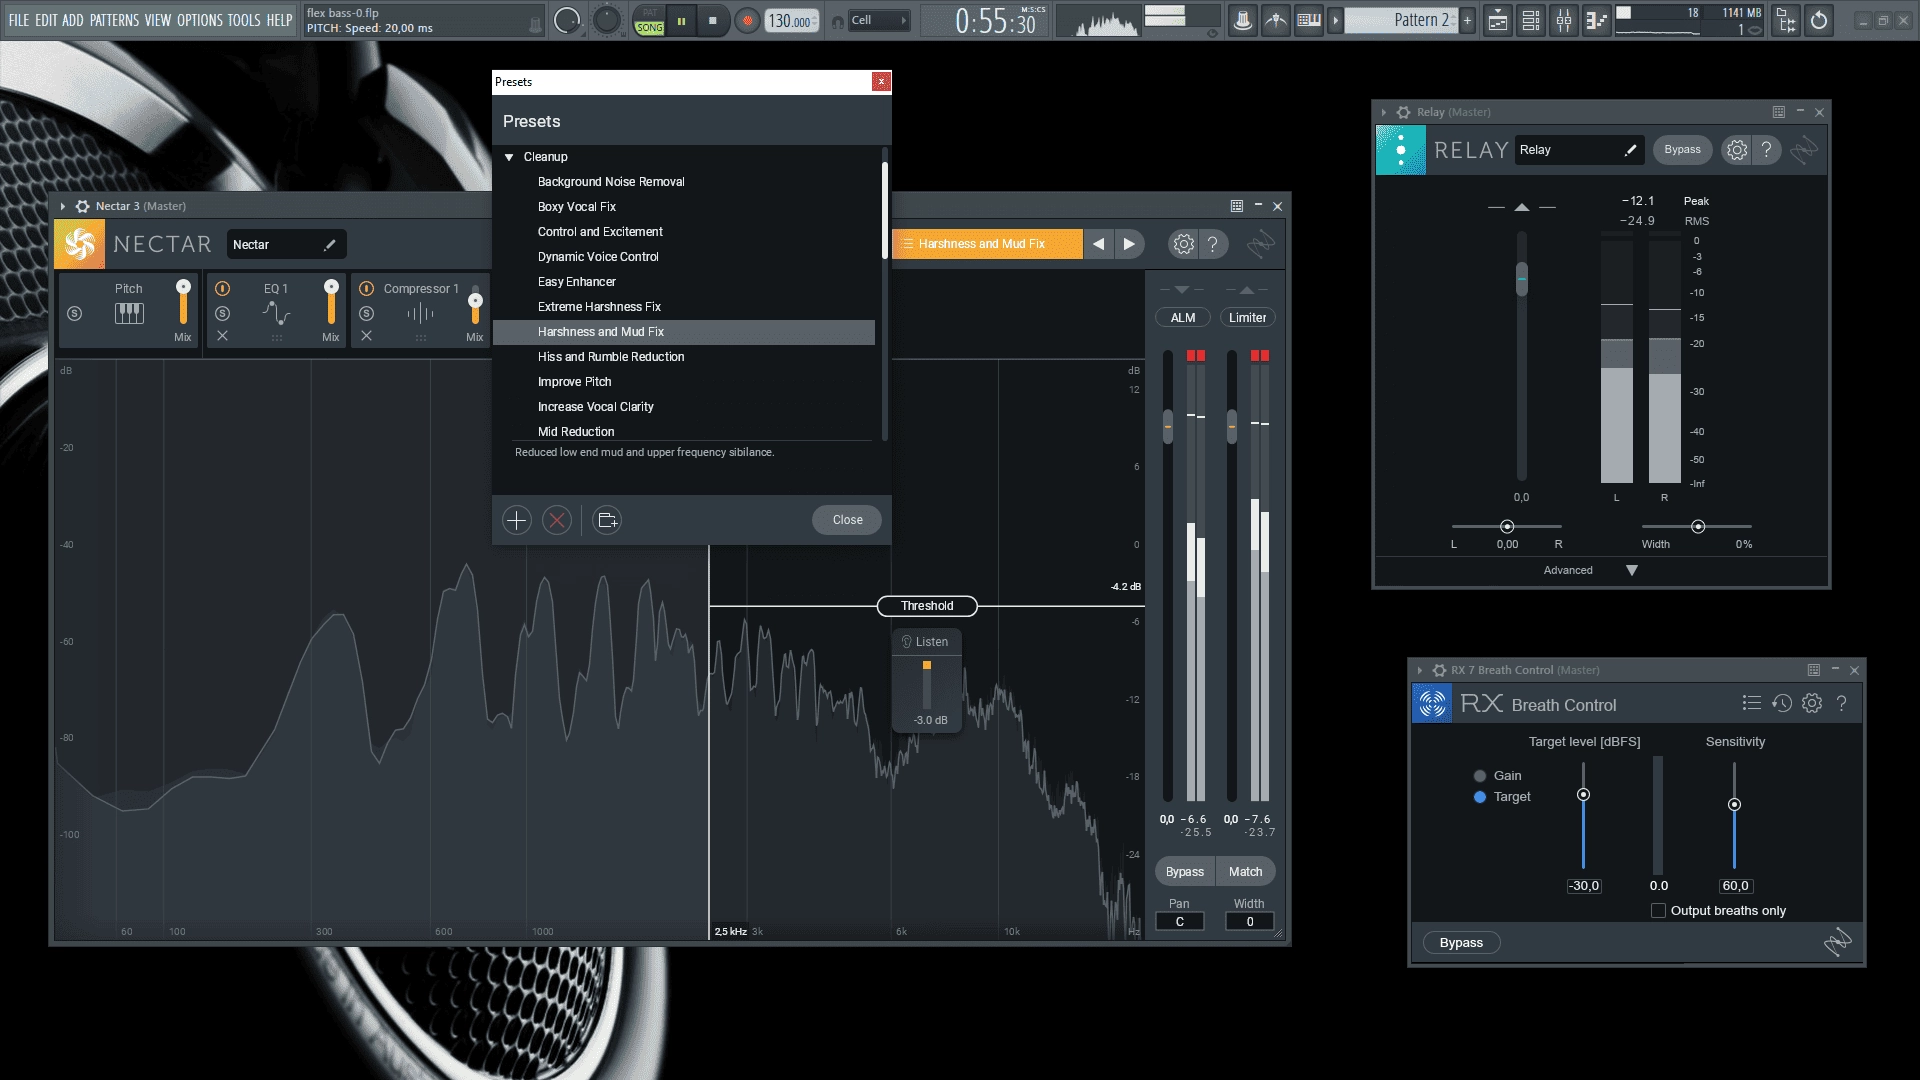
Task: Select Improve Pitch preset
Action: click(x=683, y=382)
